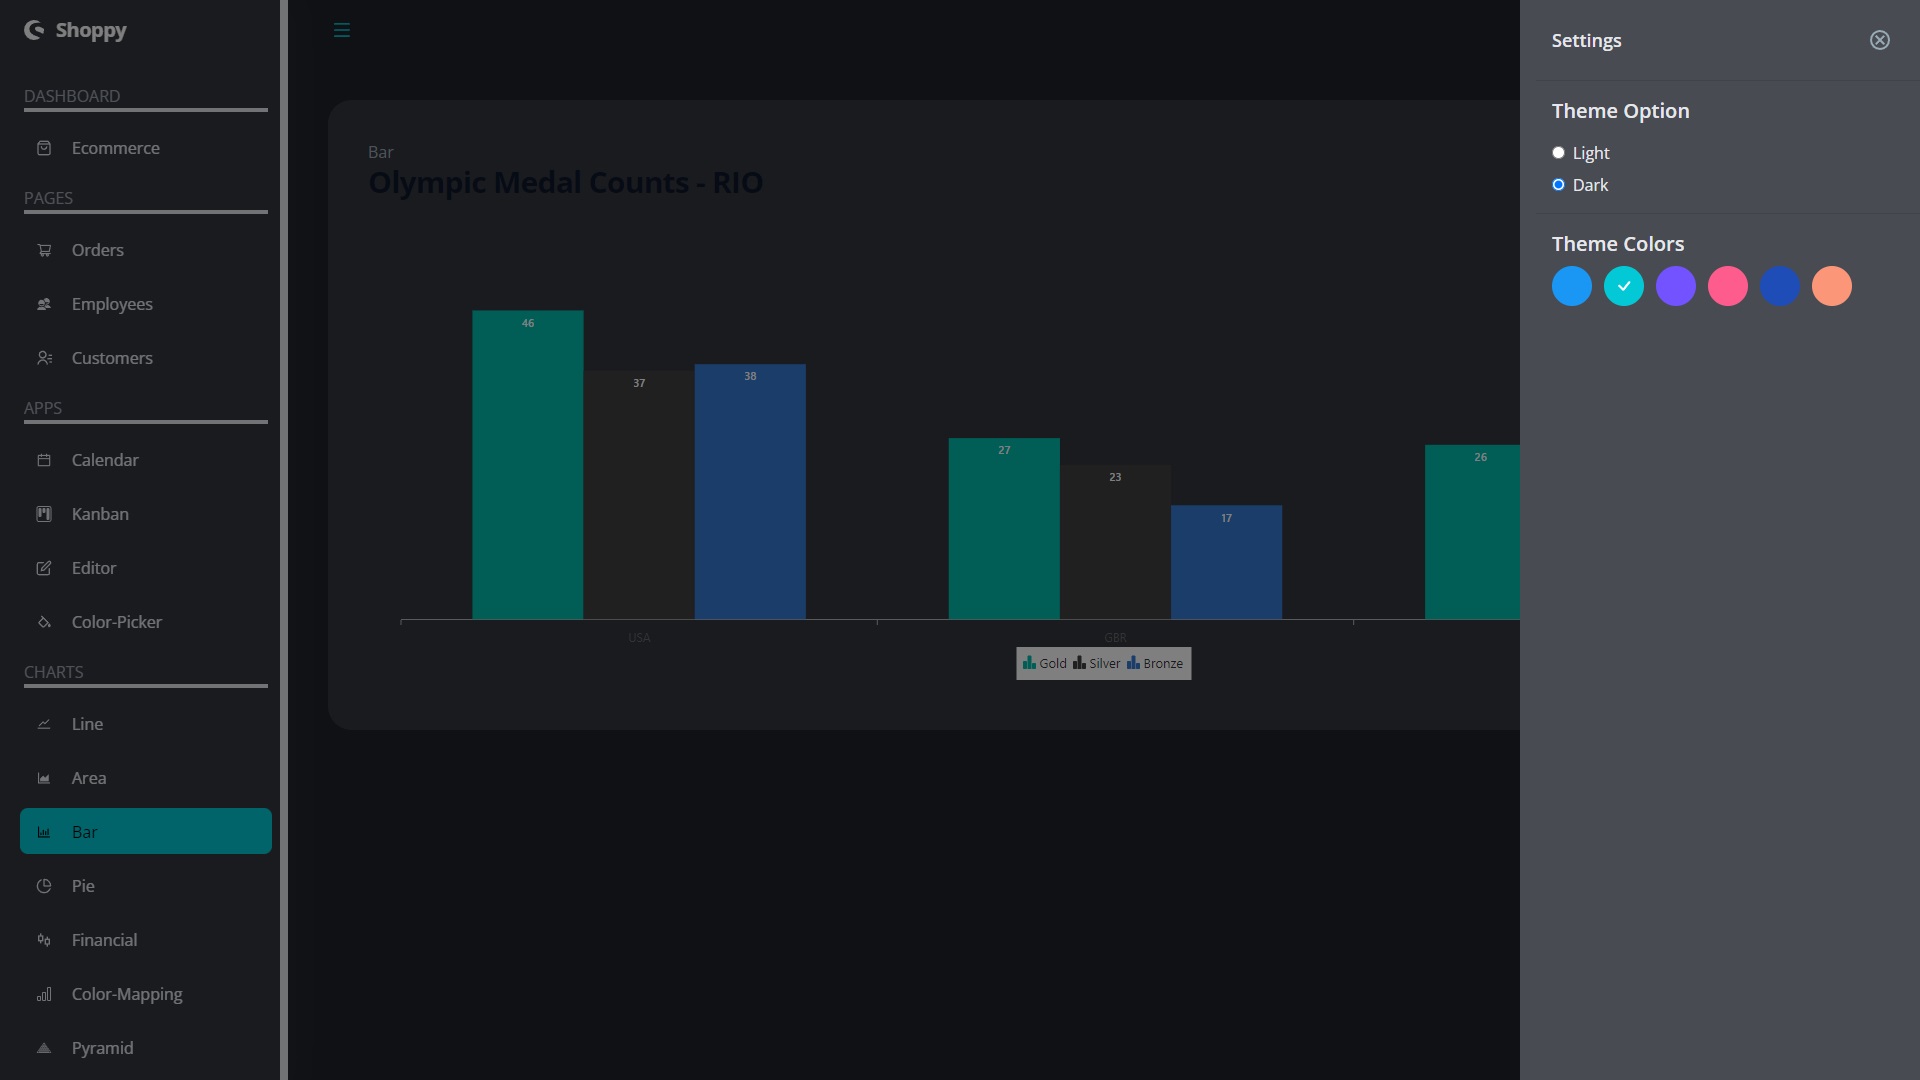Click the USA Gold bar showing 46
This screenshot has height=1080, width=1920.
[528, 465]
